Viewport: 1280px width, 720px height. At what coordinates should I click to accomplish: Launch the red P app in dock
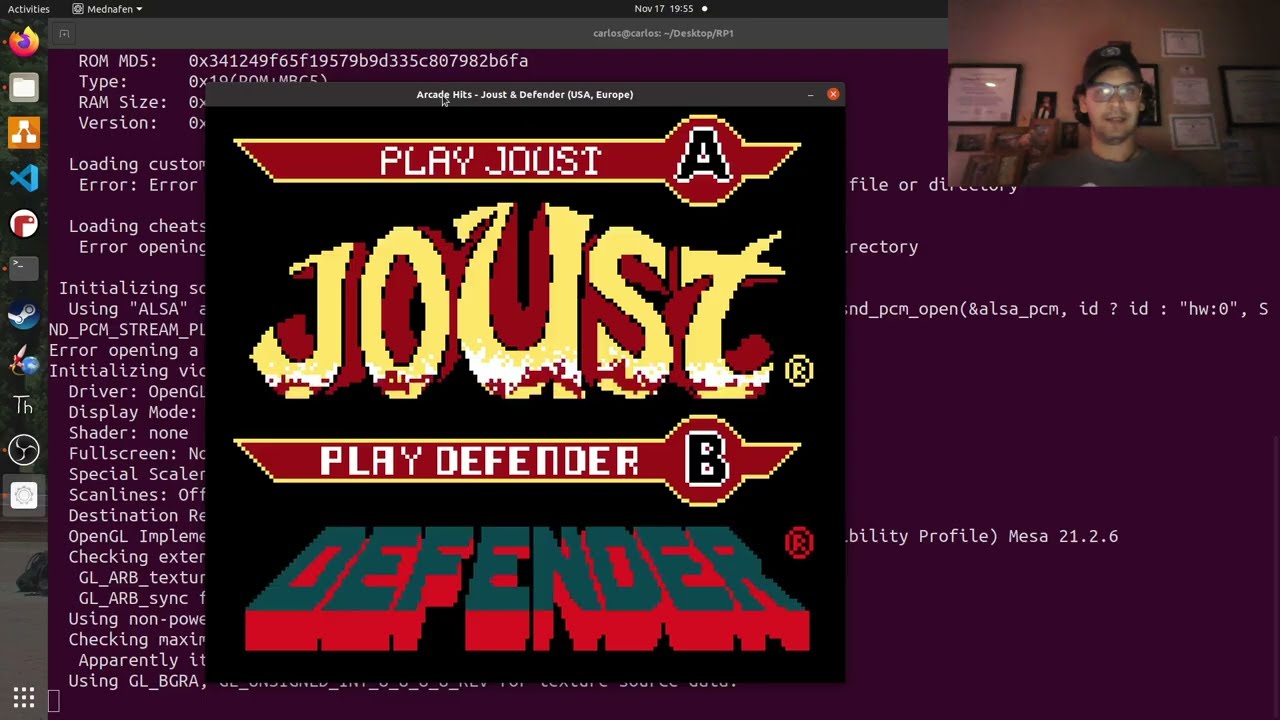[x=24, y=224]
